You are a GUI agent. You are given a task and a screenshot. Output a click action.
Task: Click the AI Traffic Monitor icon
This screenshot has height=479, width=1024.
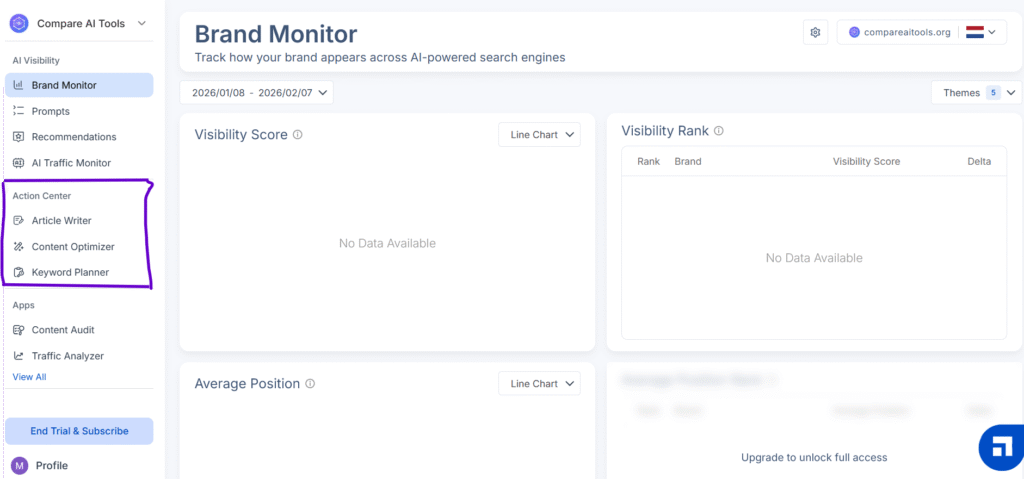[18, 163]
